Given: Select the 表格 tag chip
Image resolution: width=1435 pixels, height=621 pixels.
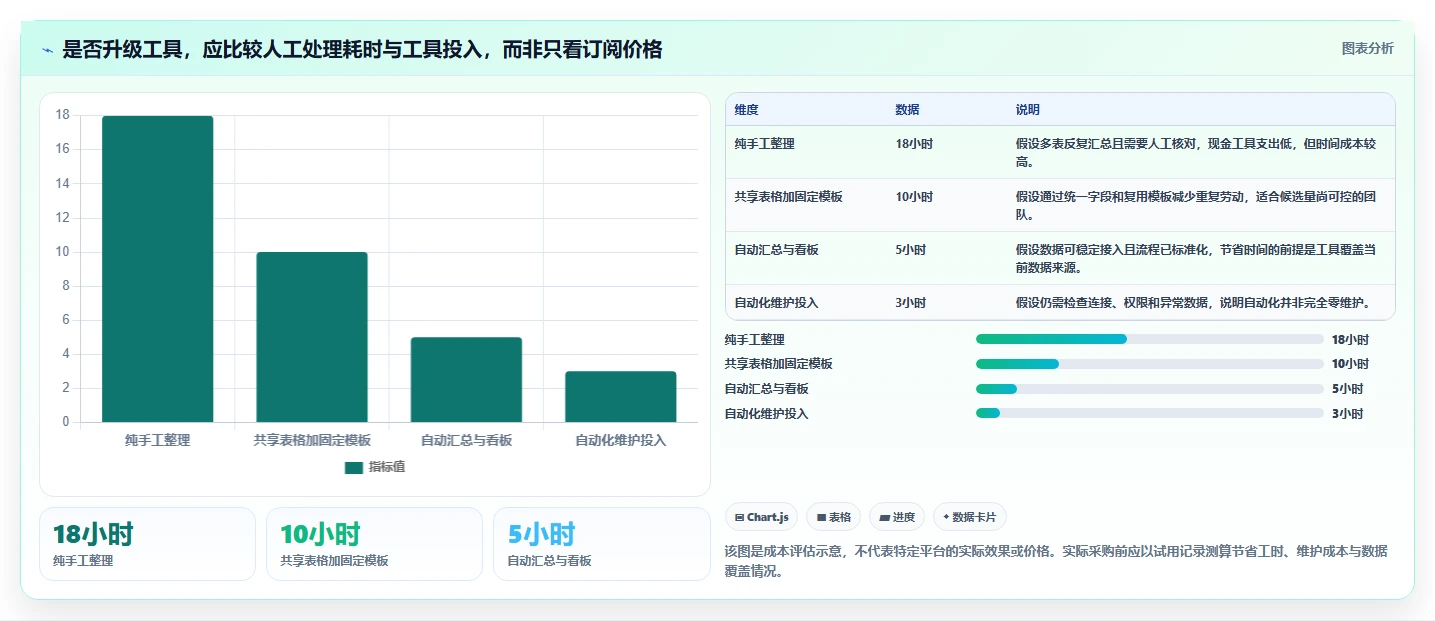Looking at the screenshot, I should click(x=833, y=517).
